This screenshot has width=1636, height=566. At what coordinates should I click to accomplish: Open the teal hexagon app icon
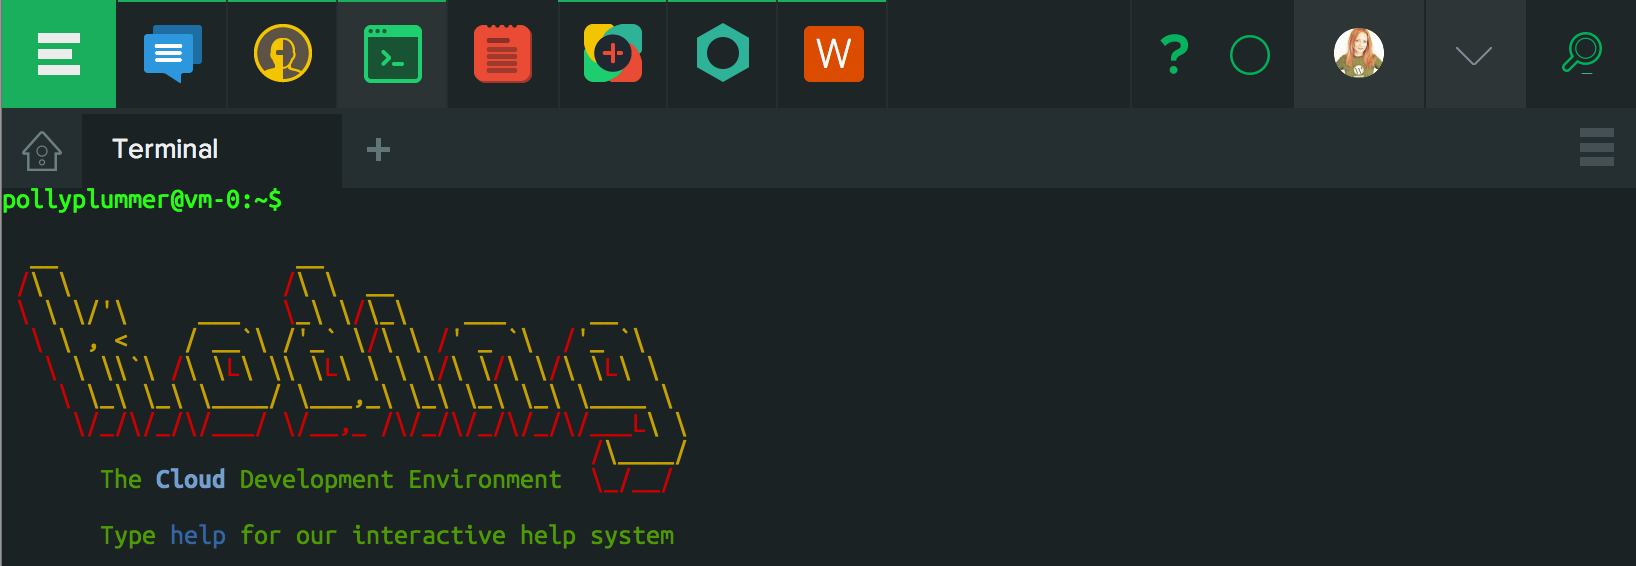tap(723, 54)
